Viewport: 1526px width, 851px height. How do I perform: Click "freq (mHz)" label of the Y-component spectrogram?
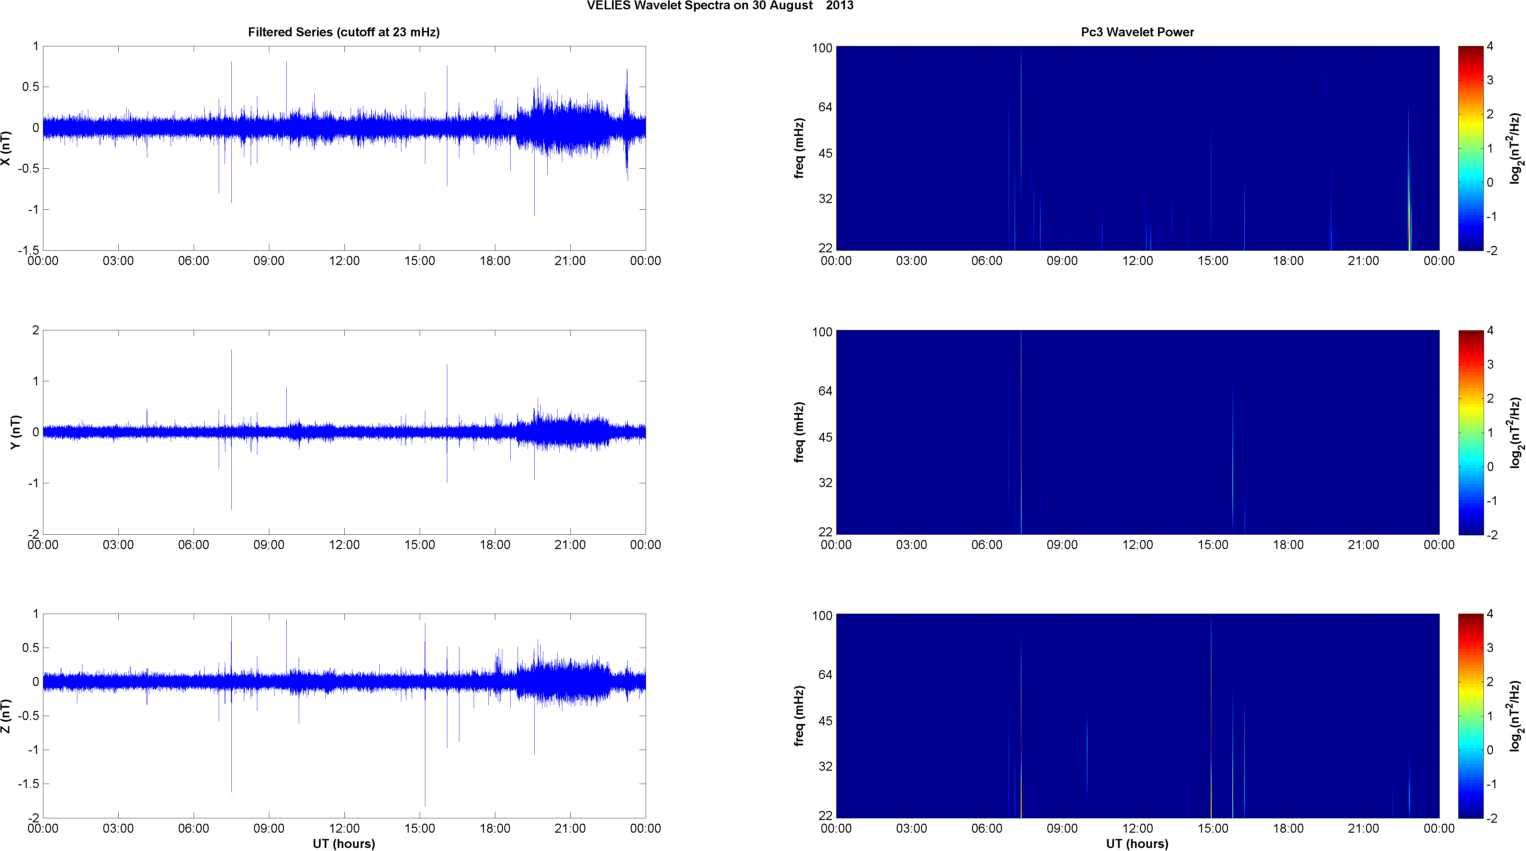pos(800,432)
